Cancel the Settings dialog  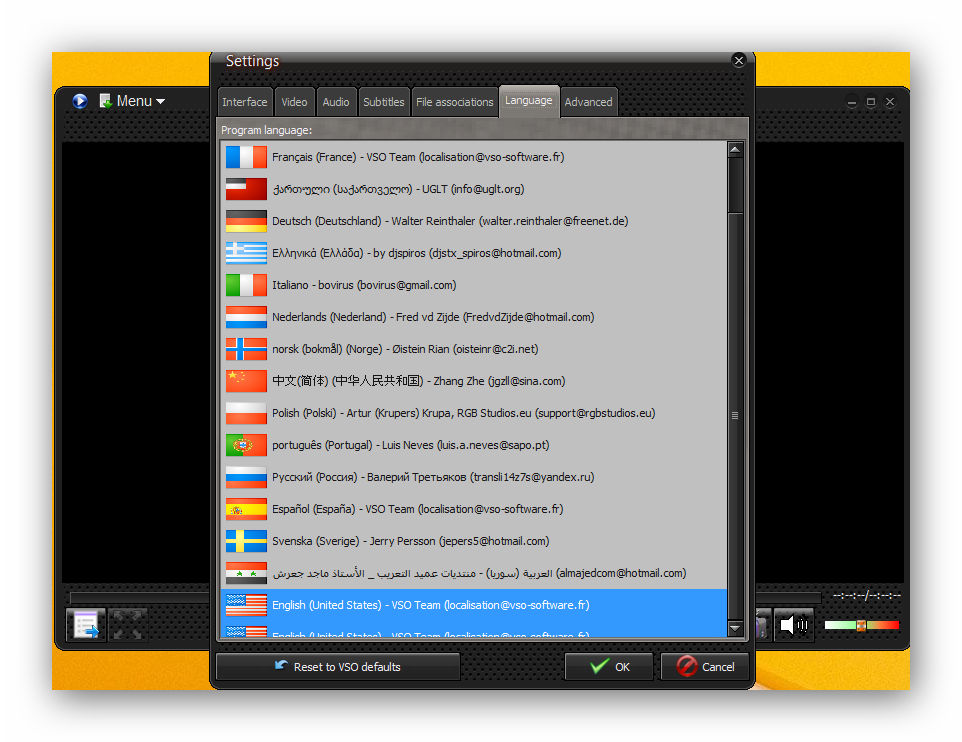click(705, 667)
